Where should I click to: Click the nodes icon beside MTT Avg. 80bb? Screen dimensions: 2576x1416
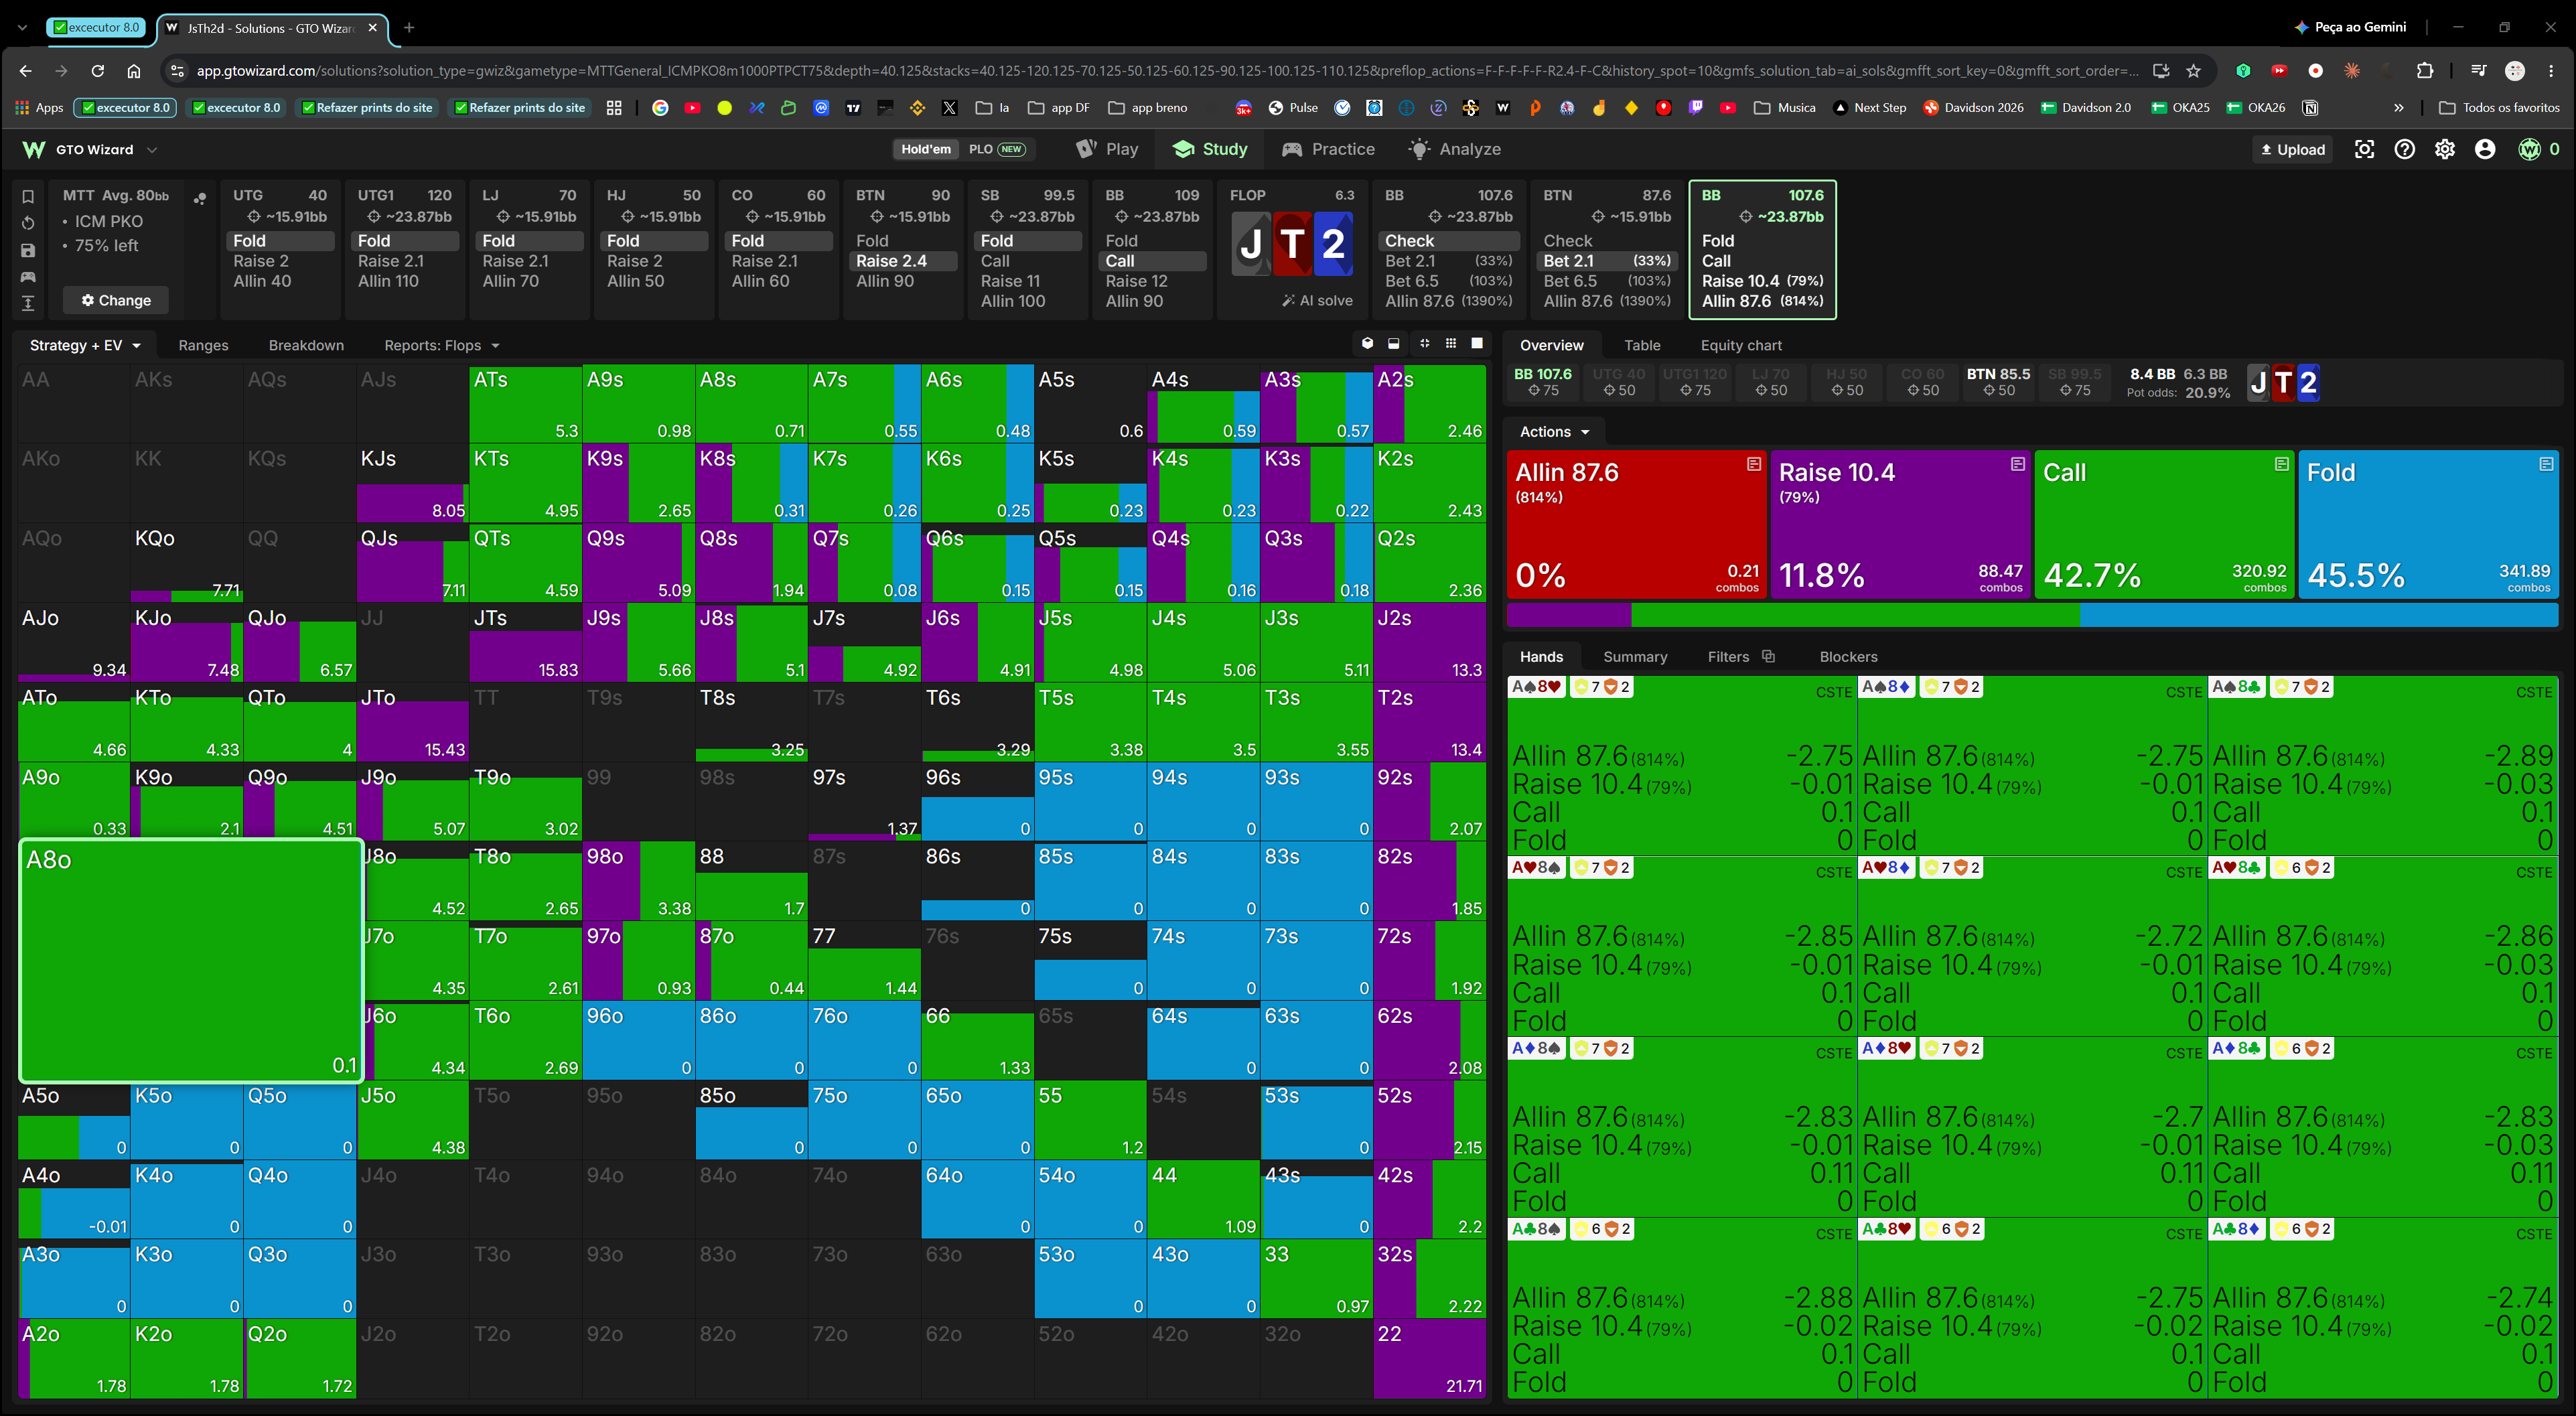200,198
